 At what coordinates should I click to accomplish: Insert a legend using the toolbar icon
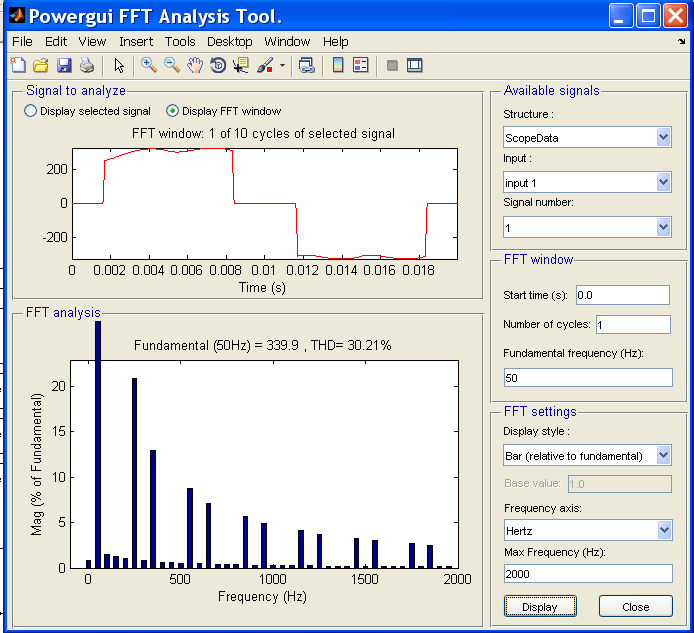click(361, 66)
